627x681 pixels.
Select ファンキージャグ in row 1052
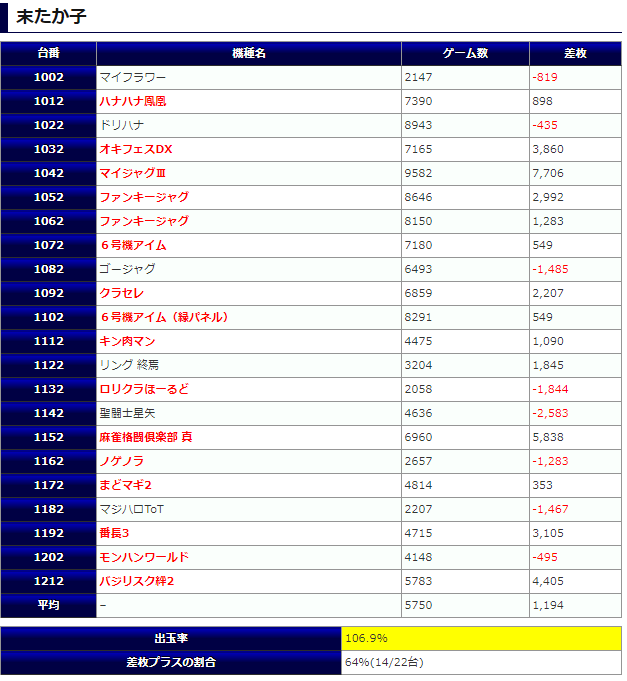(144, 197)
